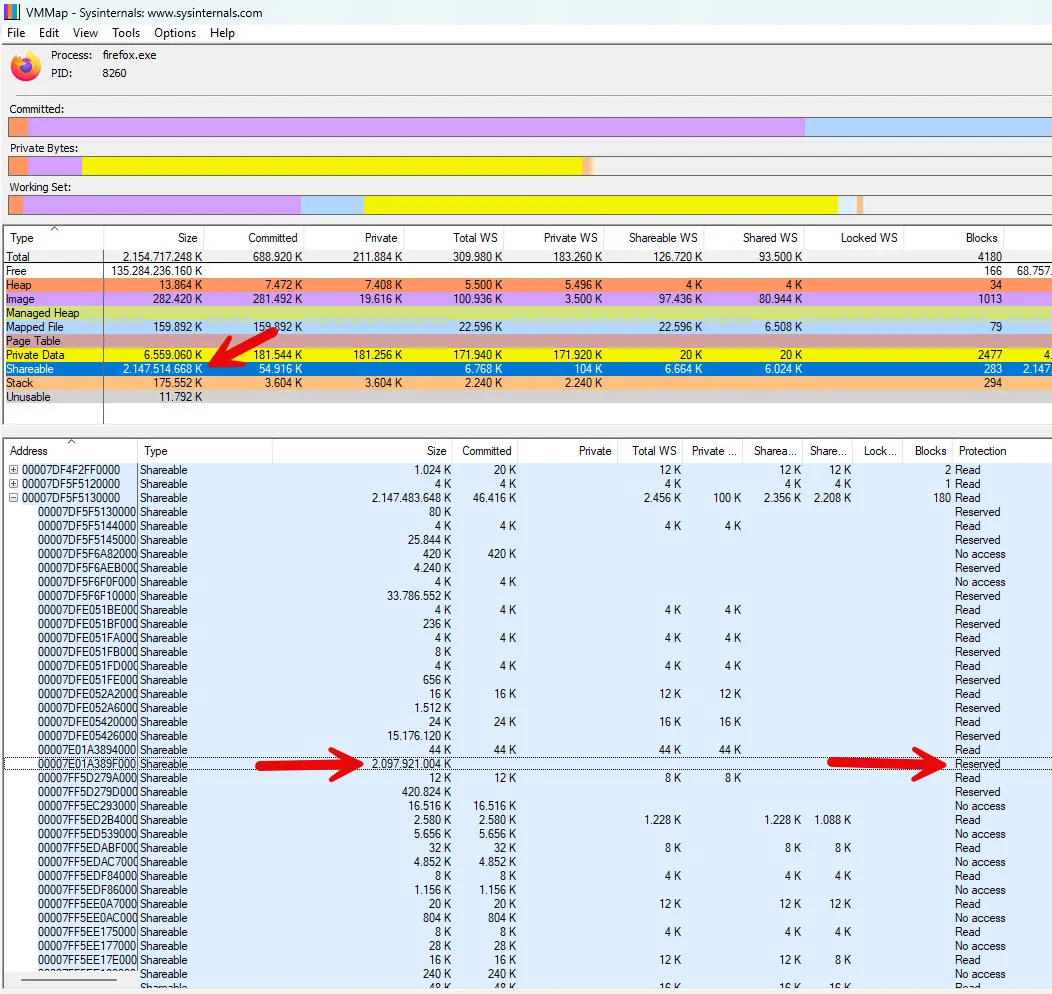
Task: Click the horizontal scrollbar of the details list
Action: (x=69, y=981)
